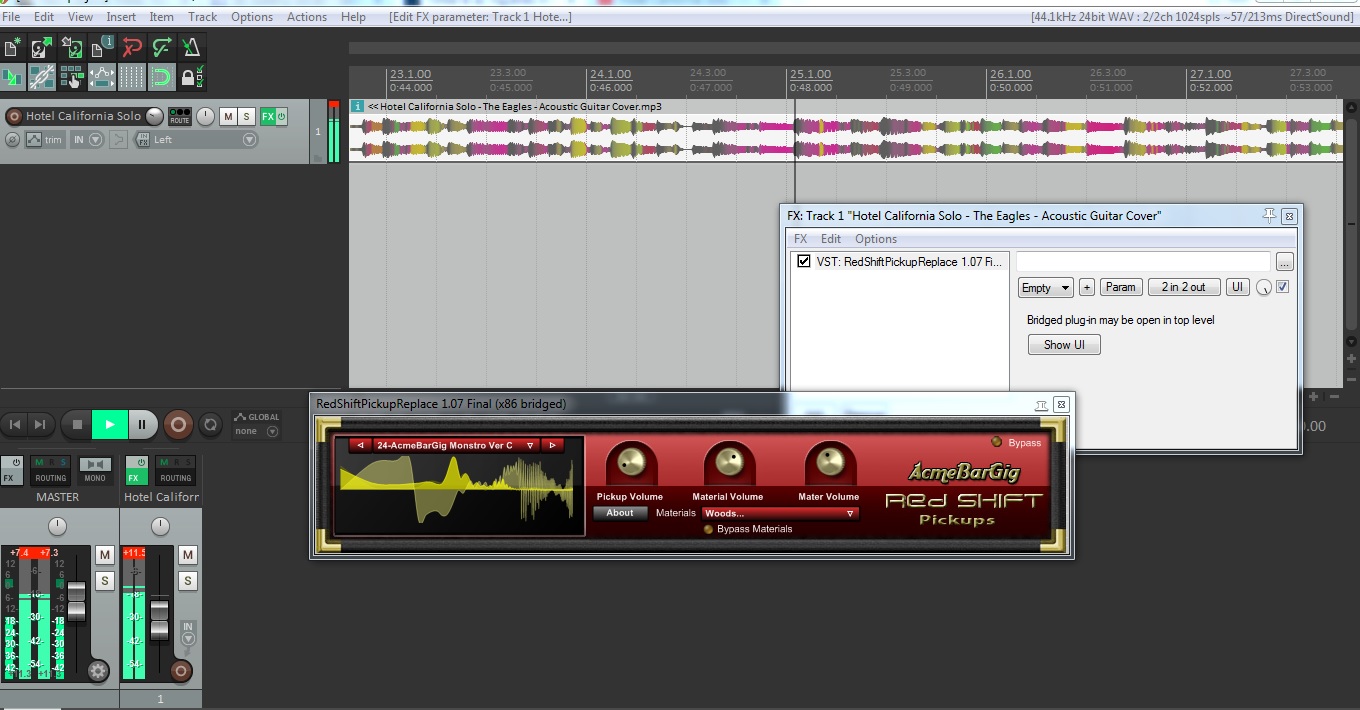Viewport: 1360px width, 710px height.
Task: Toggle the Locking padlock icon
Action: tap(191, 77)
